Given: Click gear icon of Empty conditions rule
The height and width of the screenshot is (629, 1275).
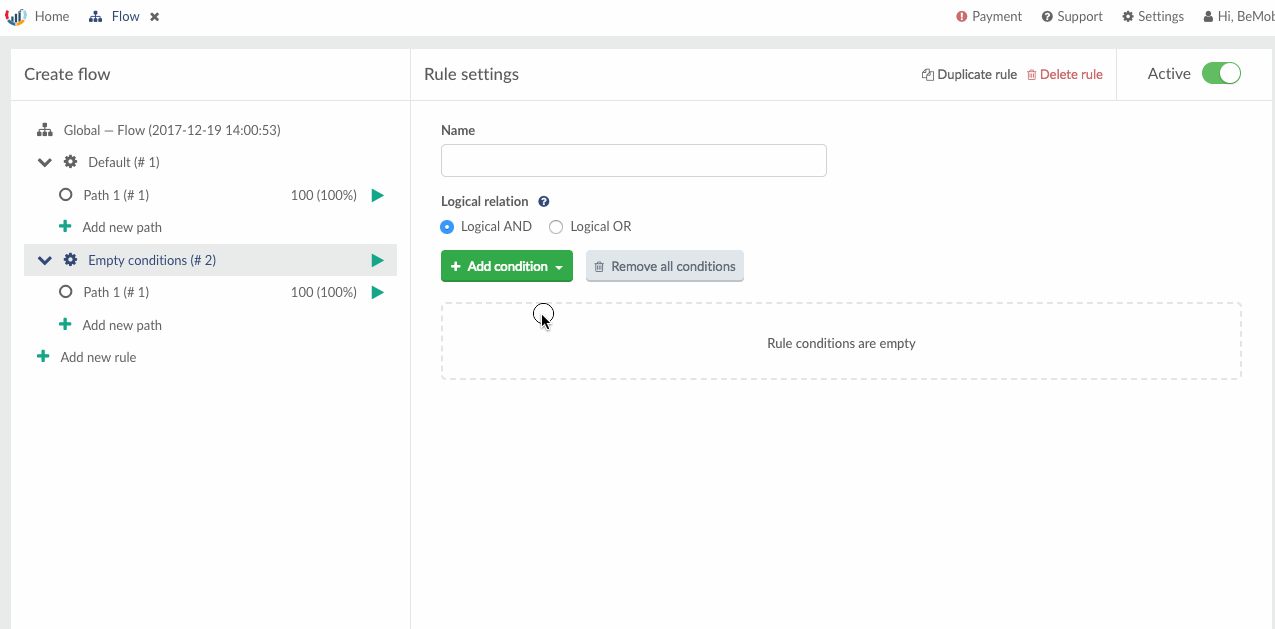Looking at the screenshot, I should 70,260.
